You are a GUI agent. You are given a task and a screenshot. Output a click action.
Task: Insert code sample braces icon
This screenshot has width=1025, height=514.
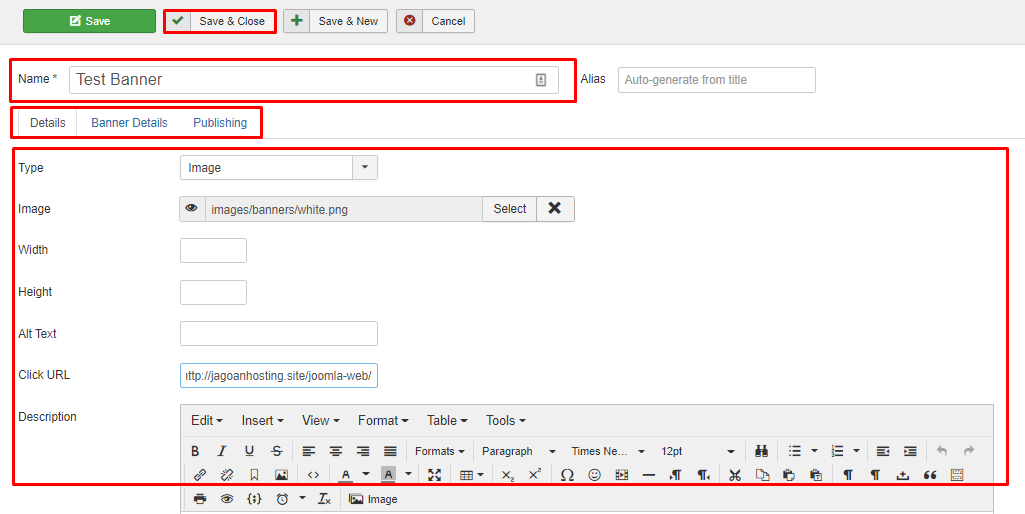click(254, 499)
